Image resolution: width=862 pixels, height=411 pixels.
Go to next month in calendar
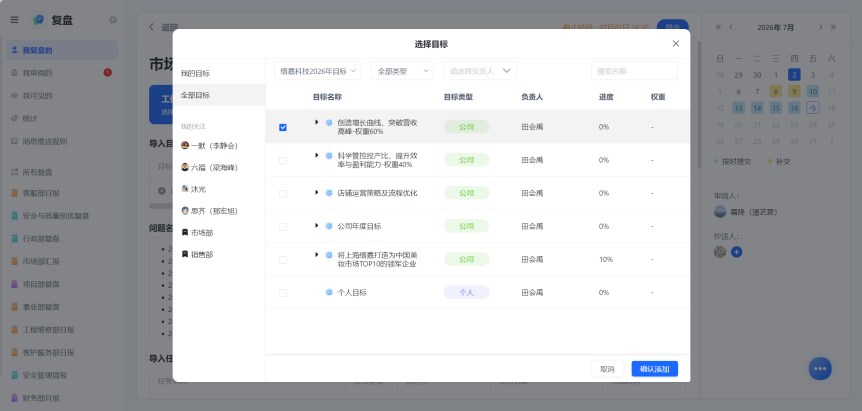[820, 27]
